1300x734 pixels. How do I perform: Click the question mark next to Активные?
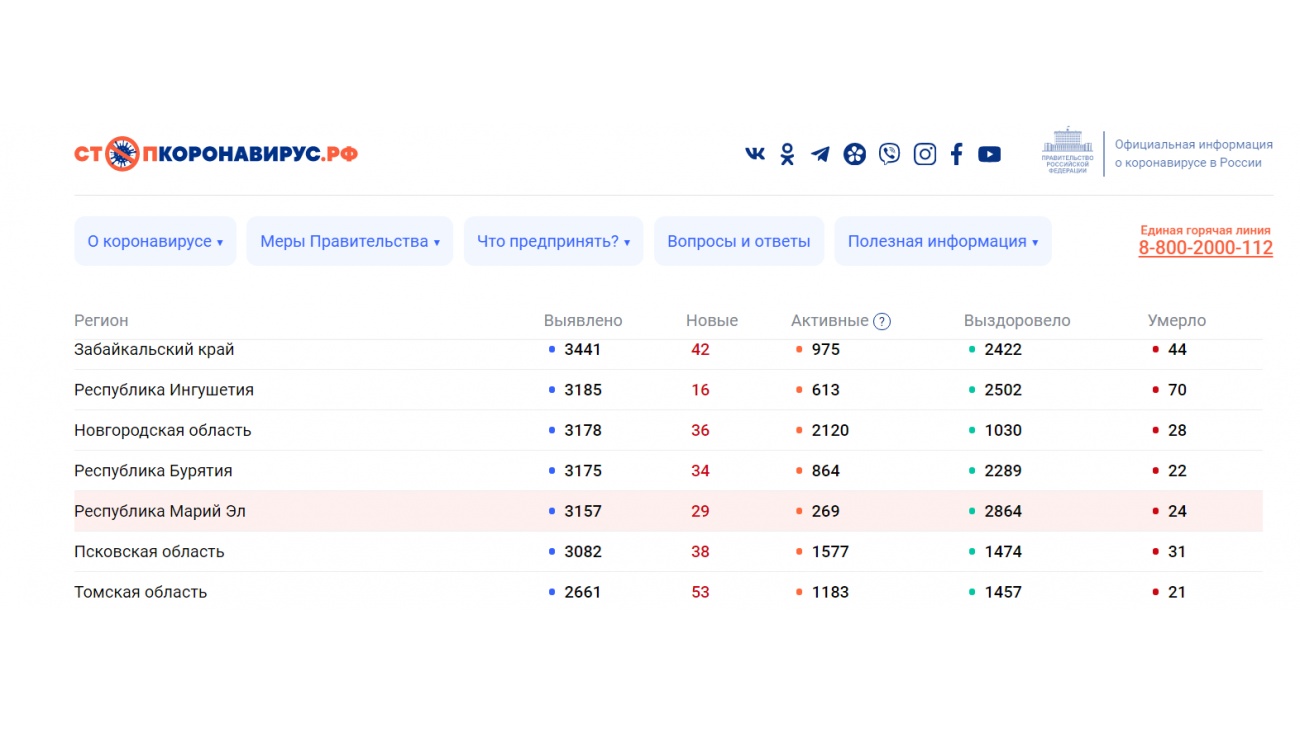[881, 321]
